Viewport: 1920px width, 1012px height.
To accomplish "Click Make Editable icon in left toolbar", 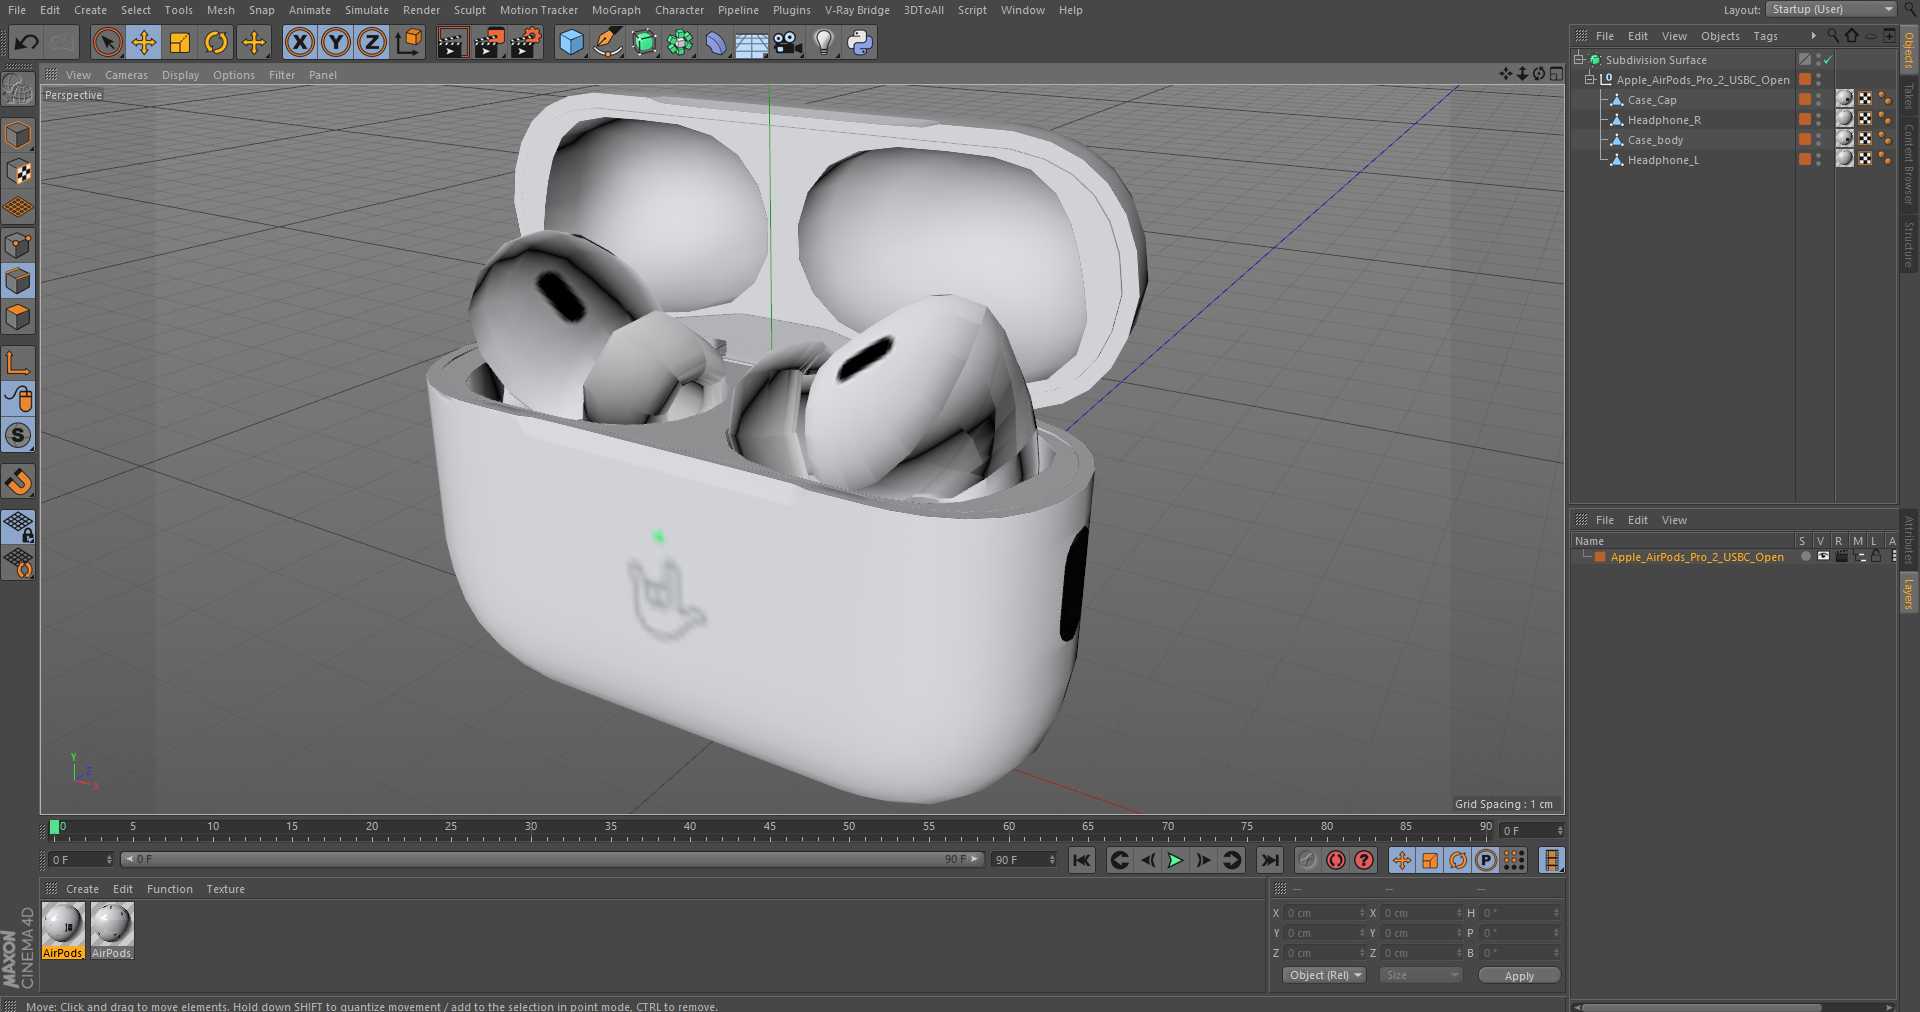I will tap(18, 90).
